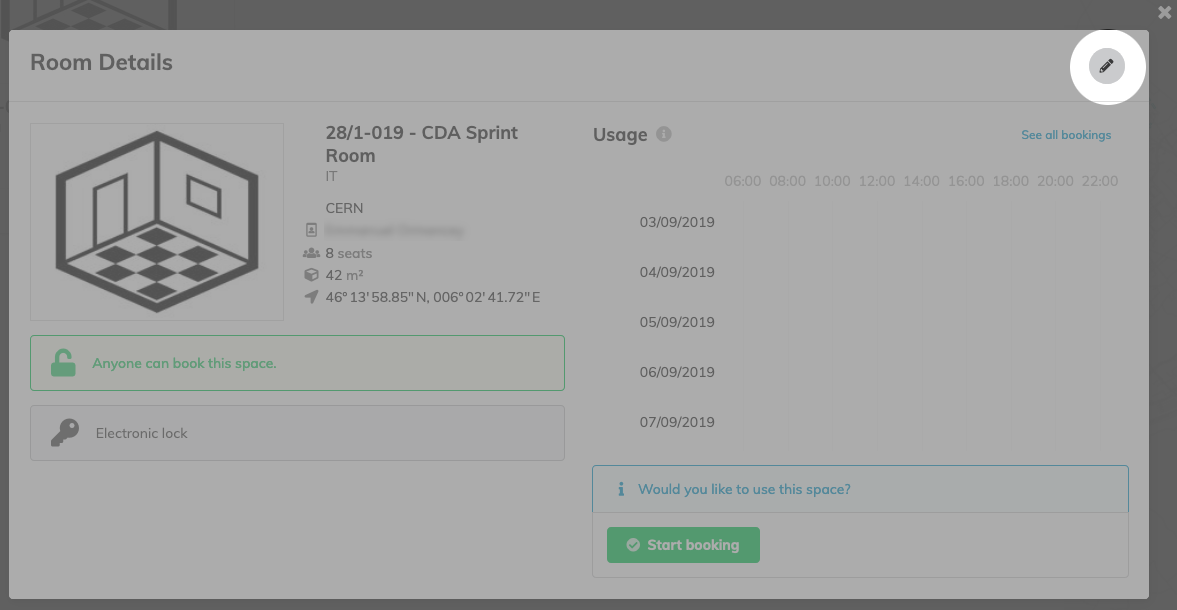Click the room owner contact icon
This screenshot has height=610, width=1177.
click(x=312, y=230)
